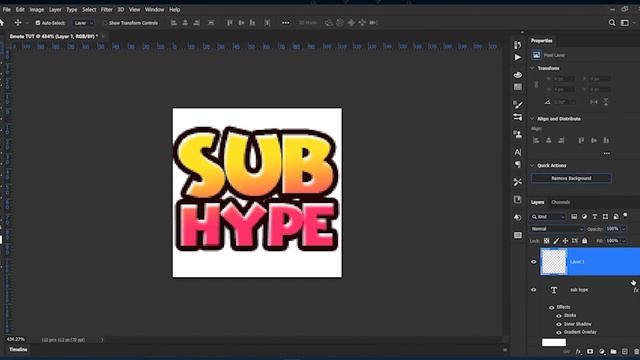
Task: Click Create new adjustment layer icon
Action: [602, 351]
